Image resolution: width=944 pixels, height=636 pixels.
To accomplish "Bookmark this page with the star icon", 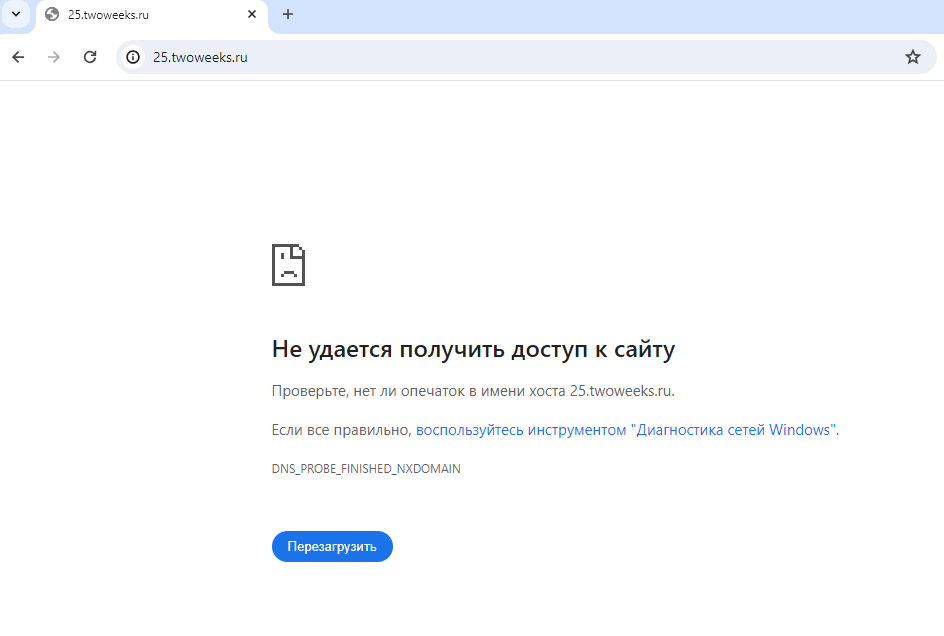I will pyautogui.click(x=913, y=57).
